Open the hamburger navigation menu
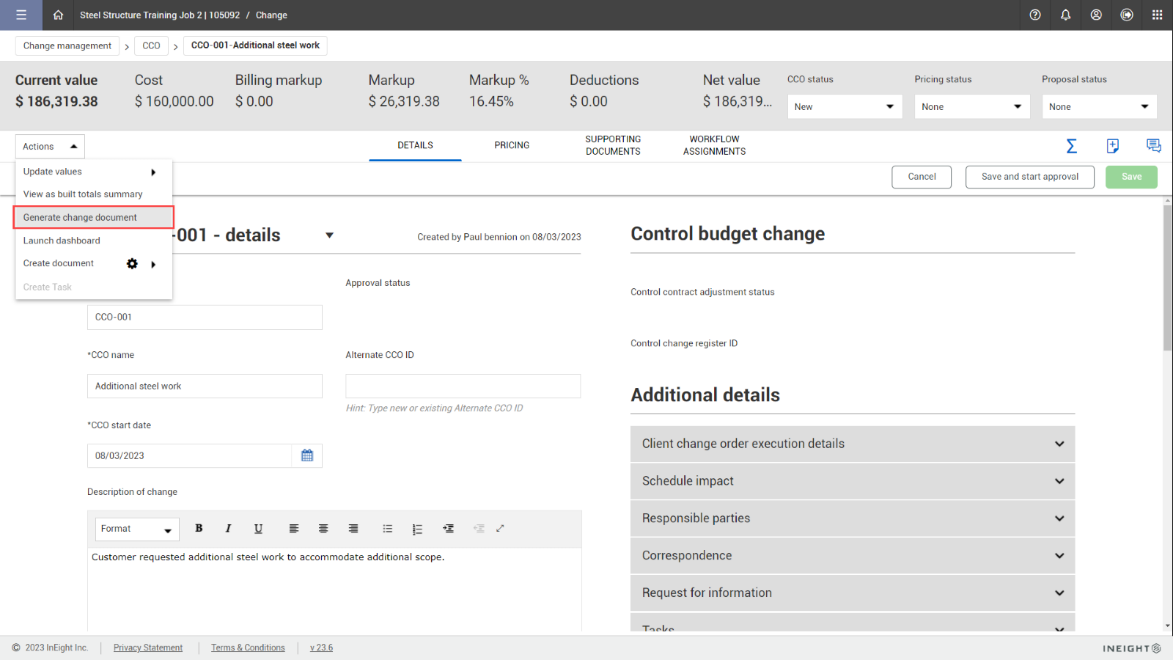This screenshot has width=1173, height=660. [21, 15]
